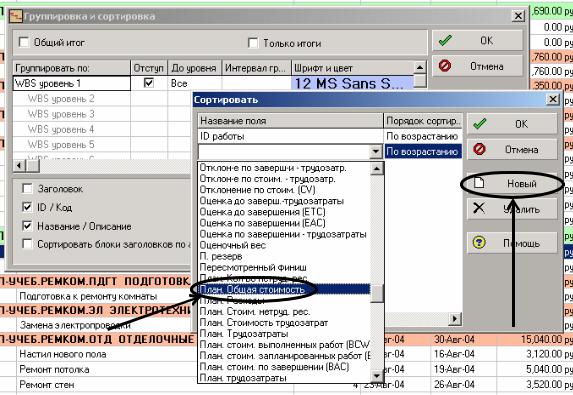
Task: Select Ремонт стен row in background table
Action: 47,385
